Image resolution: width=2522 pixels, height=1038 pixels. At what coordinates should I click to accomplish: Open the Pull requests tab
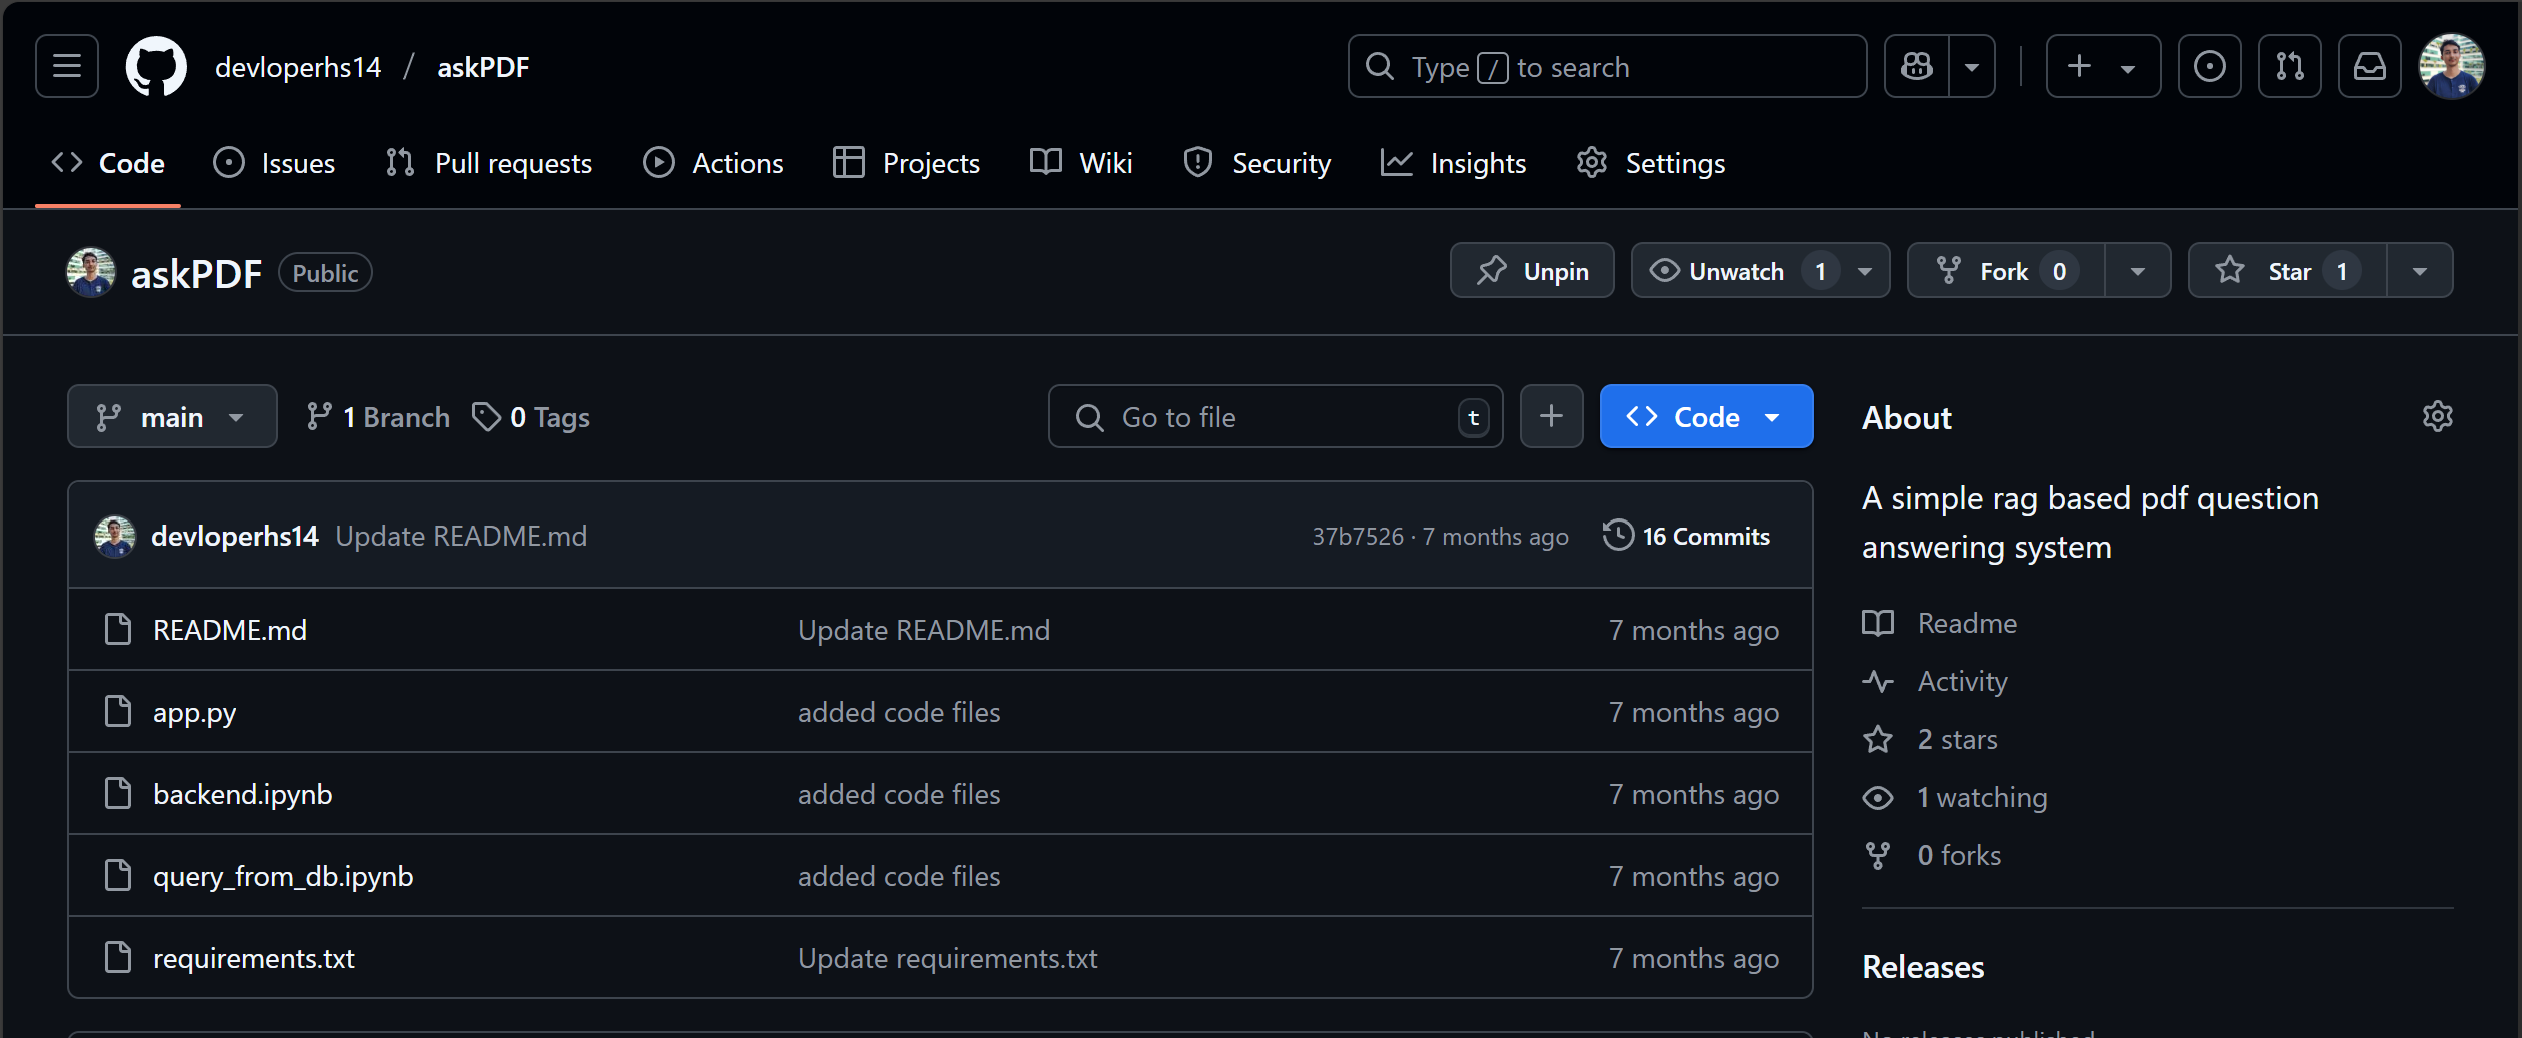[x=489, y=163]
